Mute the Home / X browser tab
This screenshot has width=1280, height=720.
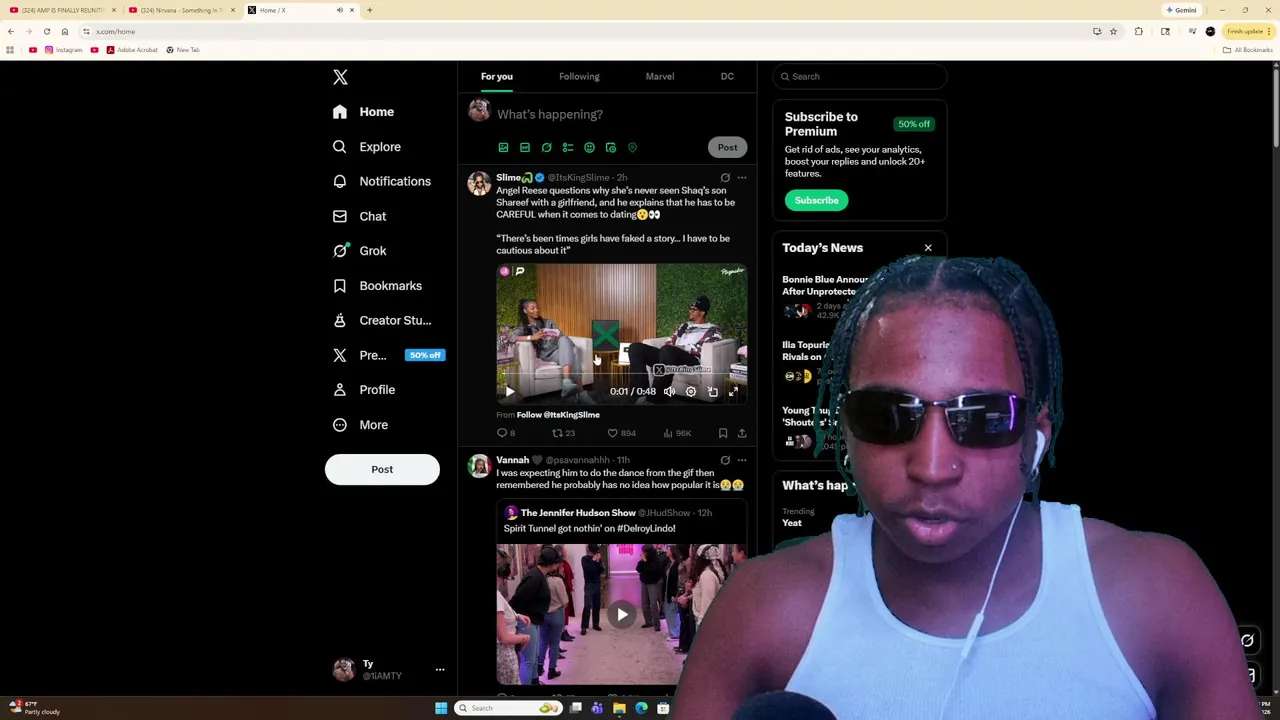click(339, 10)
